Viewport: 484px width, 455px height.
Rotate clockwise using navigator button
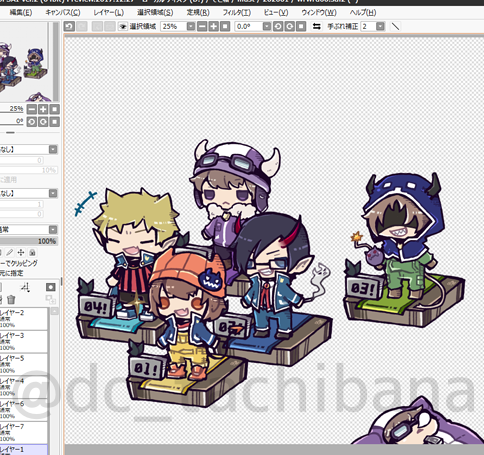point(43,122)
